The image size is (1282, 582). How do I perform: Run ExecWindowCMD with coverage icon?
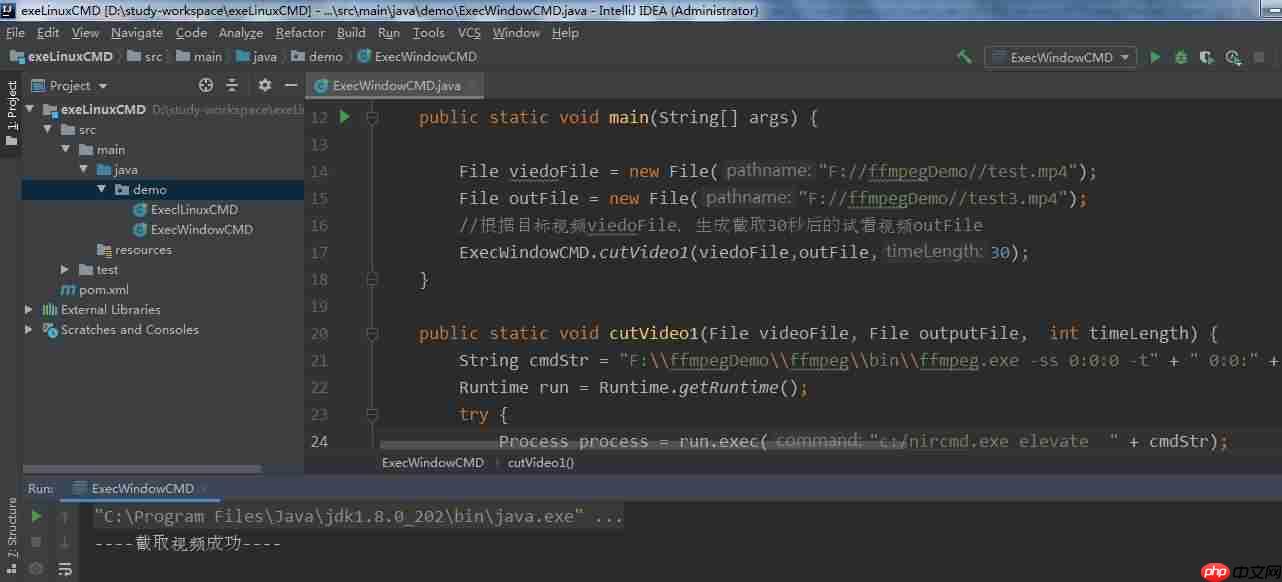pyautogui.click(x=1206, y=57)
